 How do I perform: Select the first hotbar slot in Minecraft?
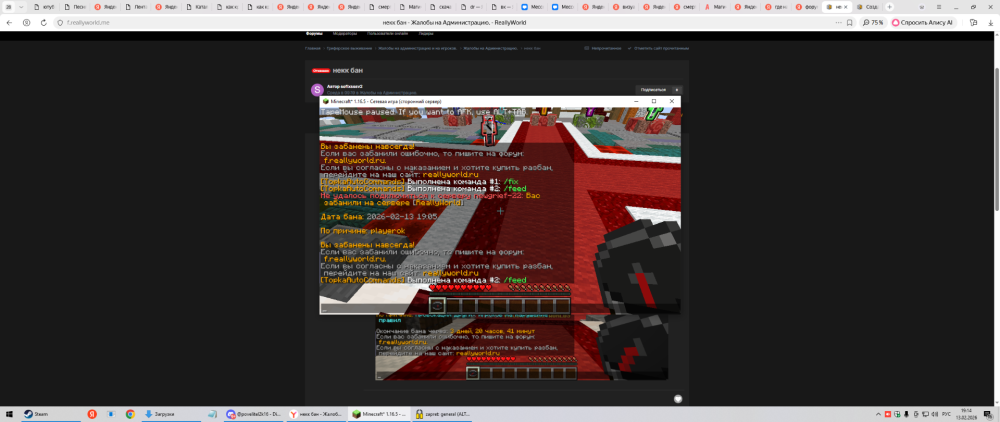coord(438,306)
